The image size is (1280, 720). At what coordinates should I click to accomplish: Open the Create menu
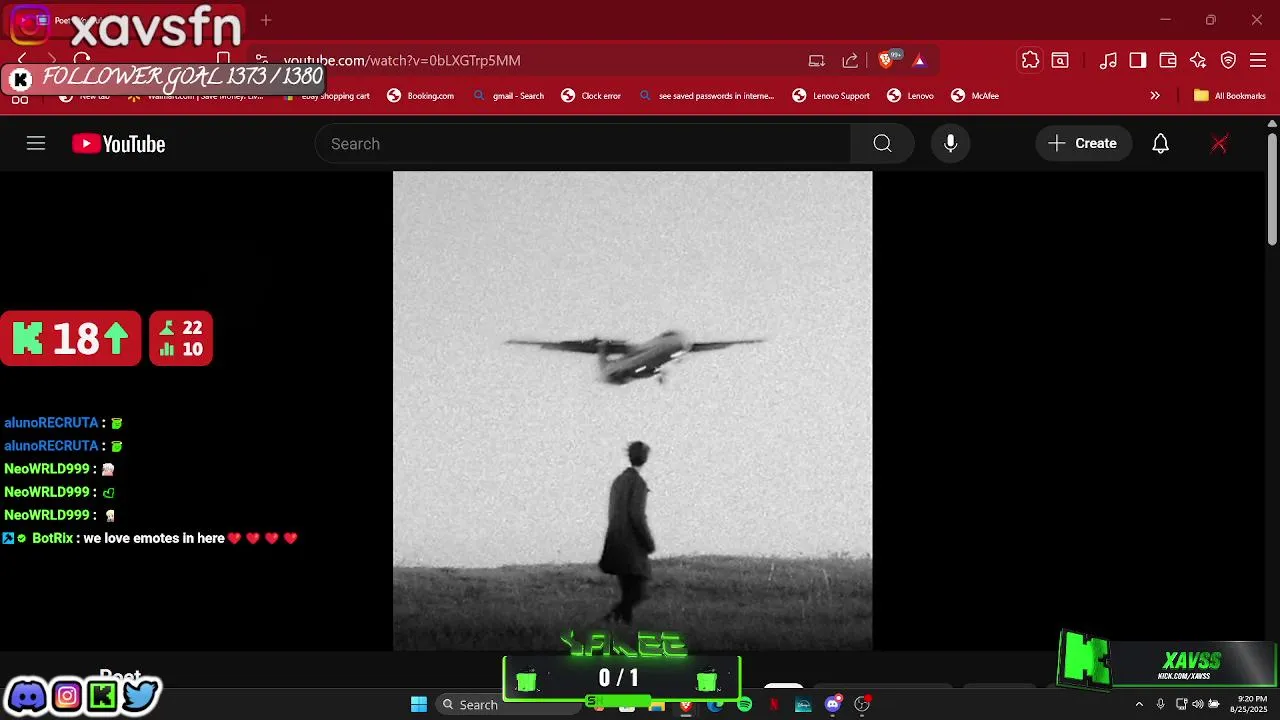1083,144
